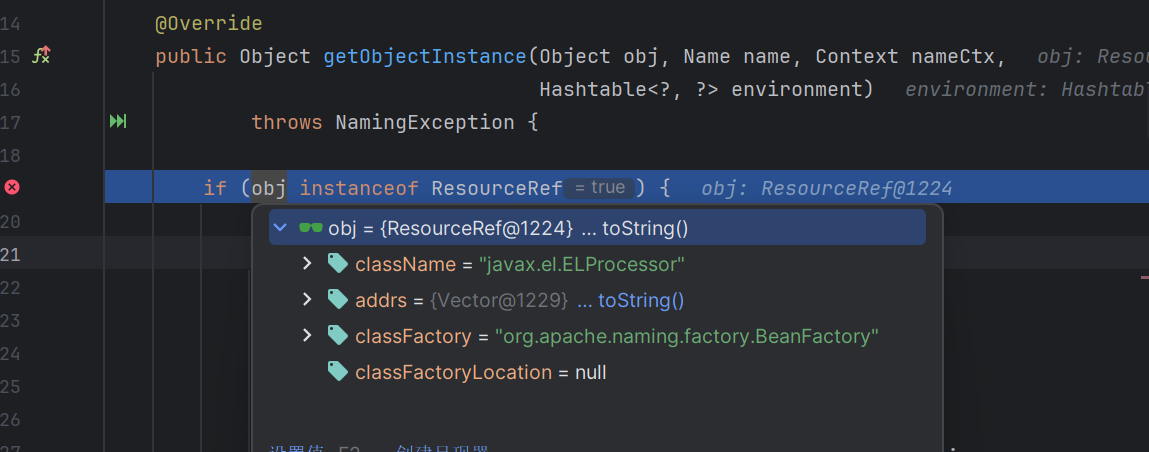Click the breakpoint icon in the gutter
This screenshot has width=1149, height=452.
pyautogui.click(x=12, y=187)
